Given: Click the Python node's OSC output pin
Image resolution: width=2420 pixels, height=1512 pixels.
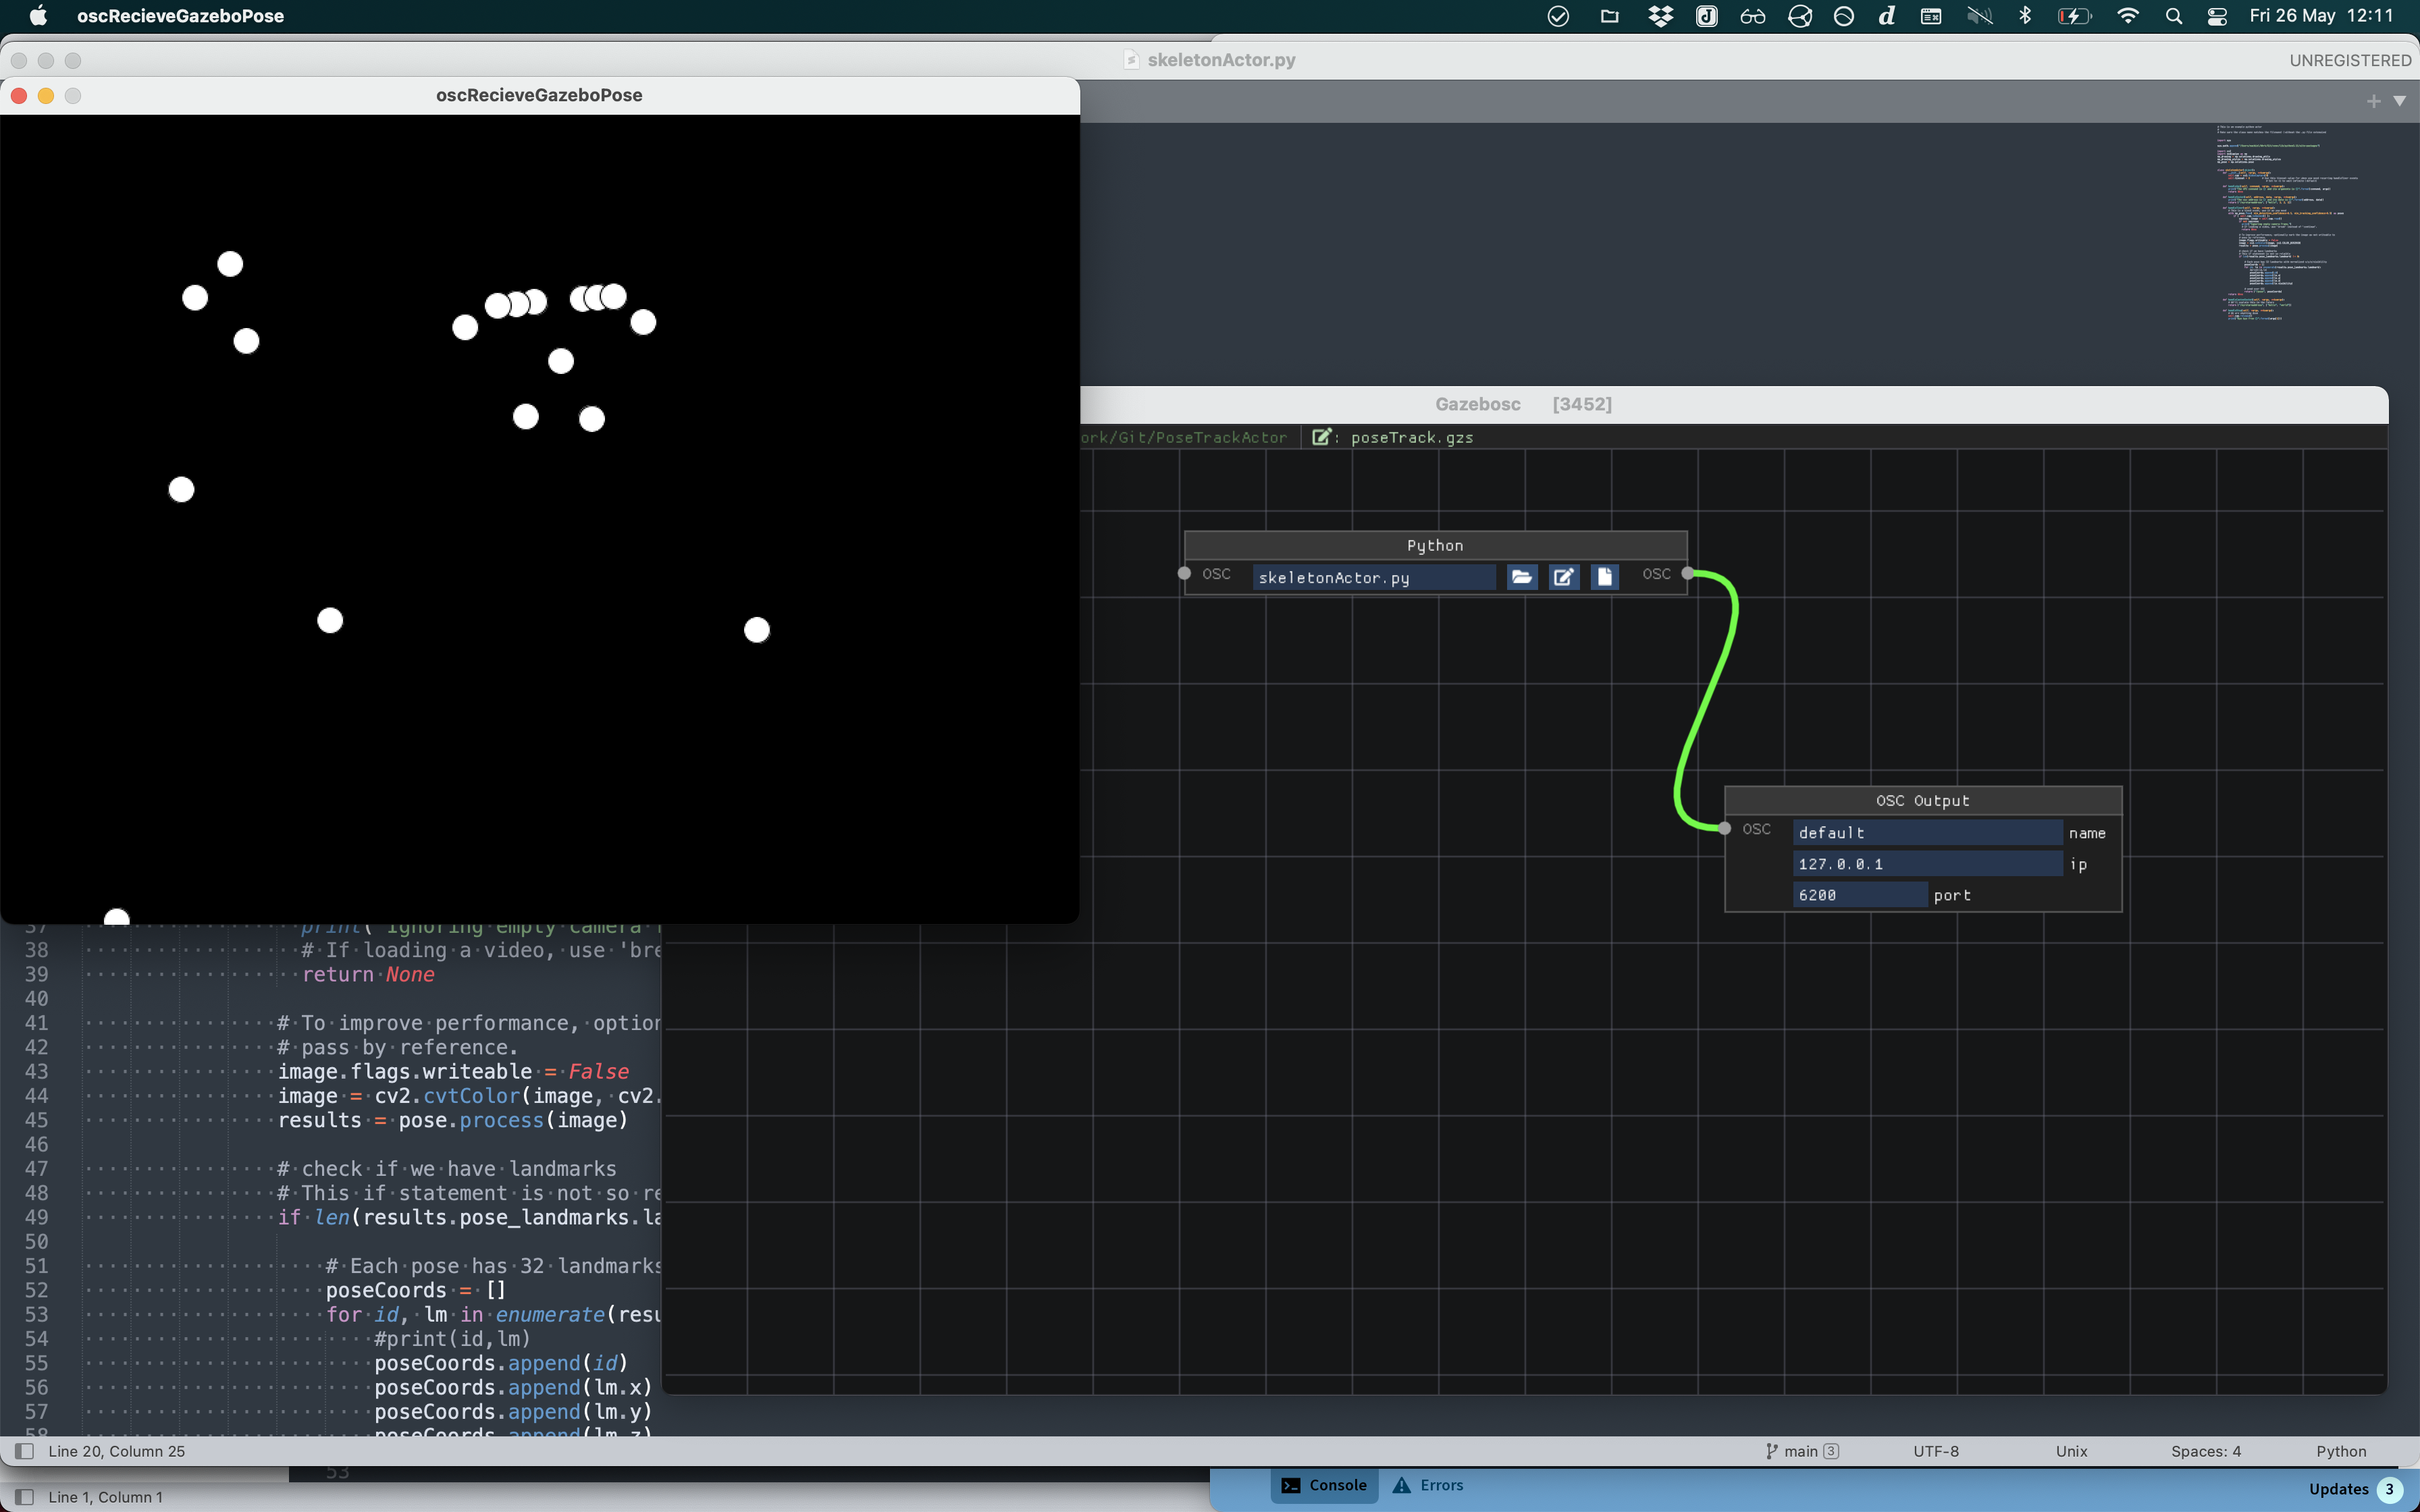Looking at the screenshot, I should 1688,574.
